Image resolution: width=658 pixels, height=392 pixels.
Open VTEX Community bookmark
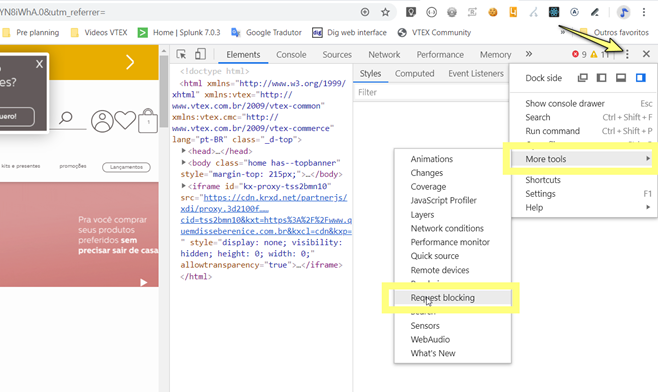pyautogui.click(x=434, y=32)
